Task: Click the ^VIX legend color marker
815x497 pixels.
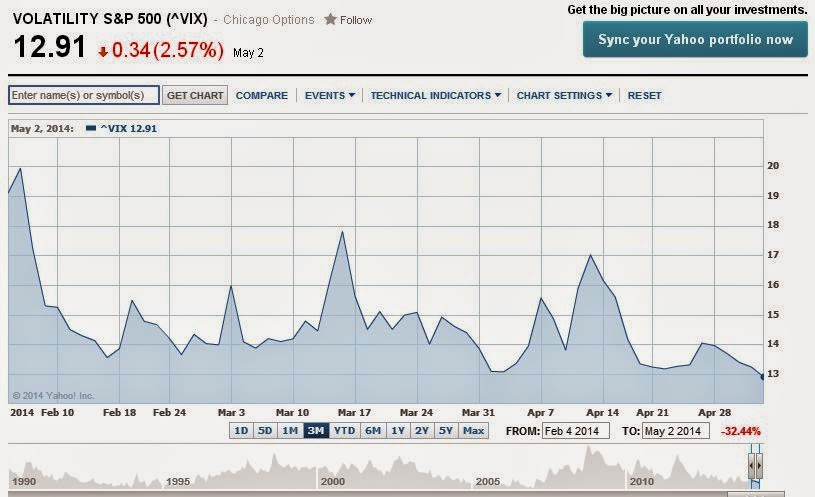Action: coord(90,128)
